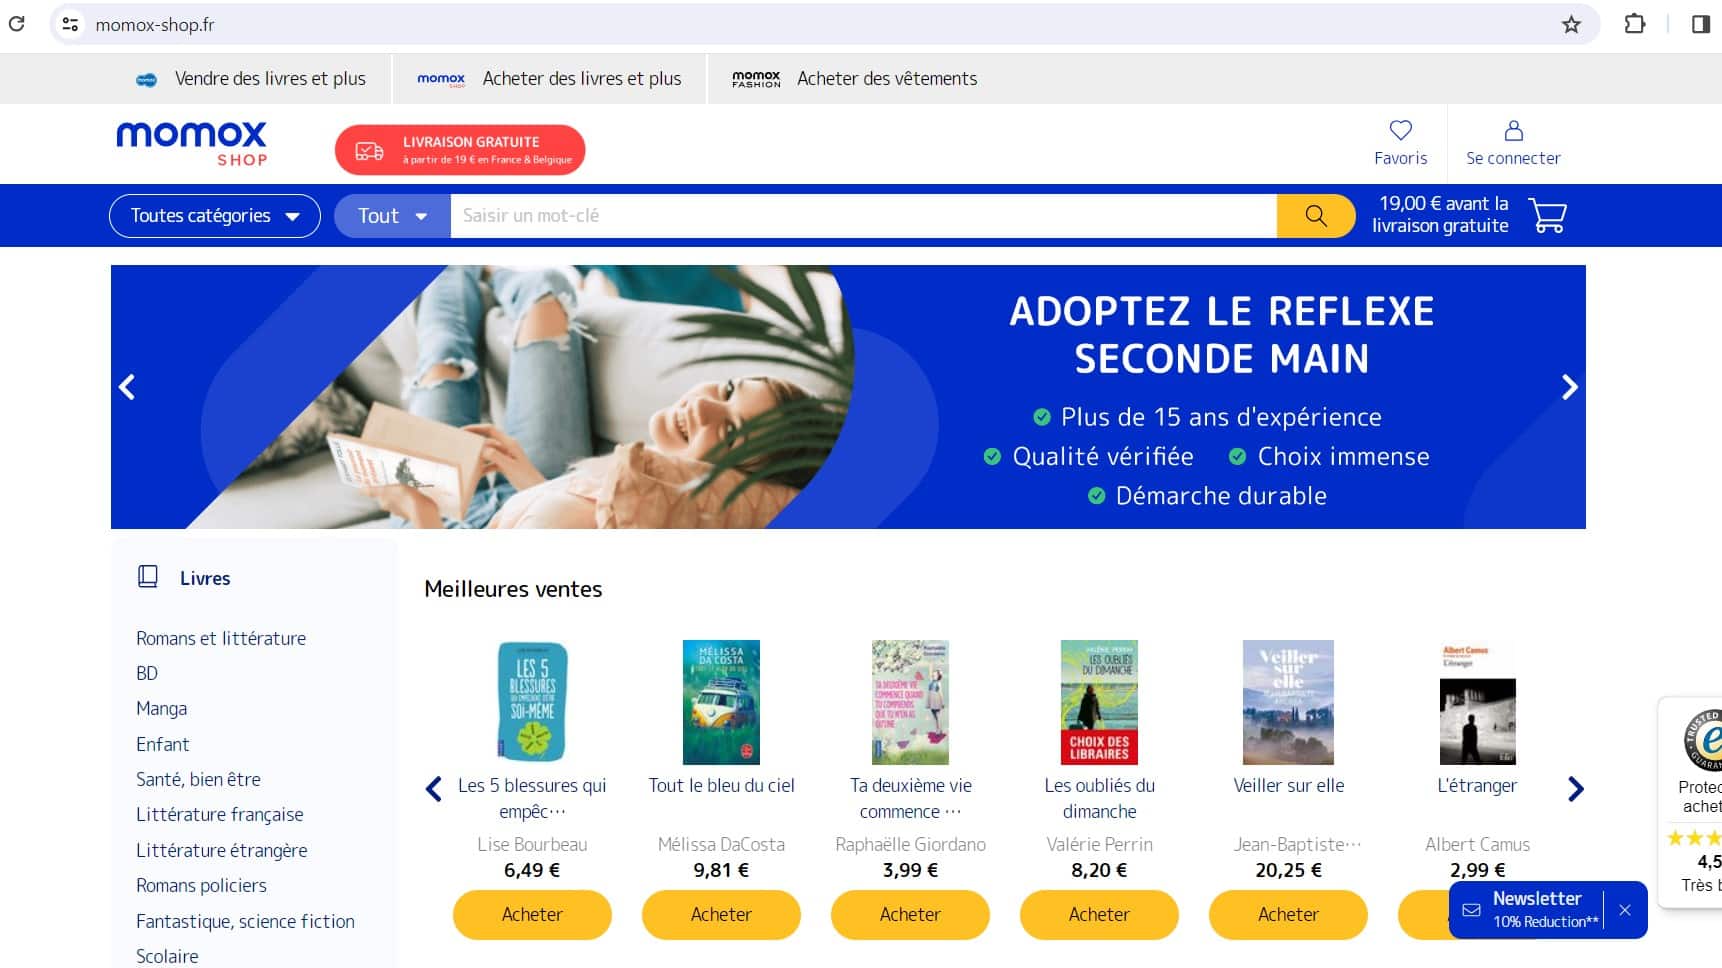Open the L'étranger book cover thumbnail
1722x968 pixels.
1477,703
